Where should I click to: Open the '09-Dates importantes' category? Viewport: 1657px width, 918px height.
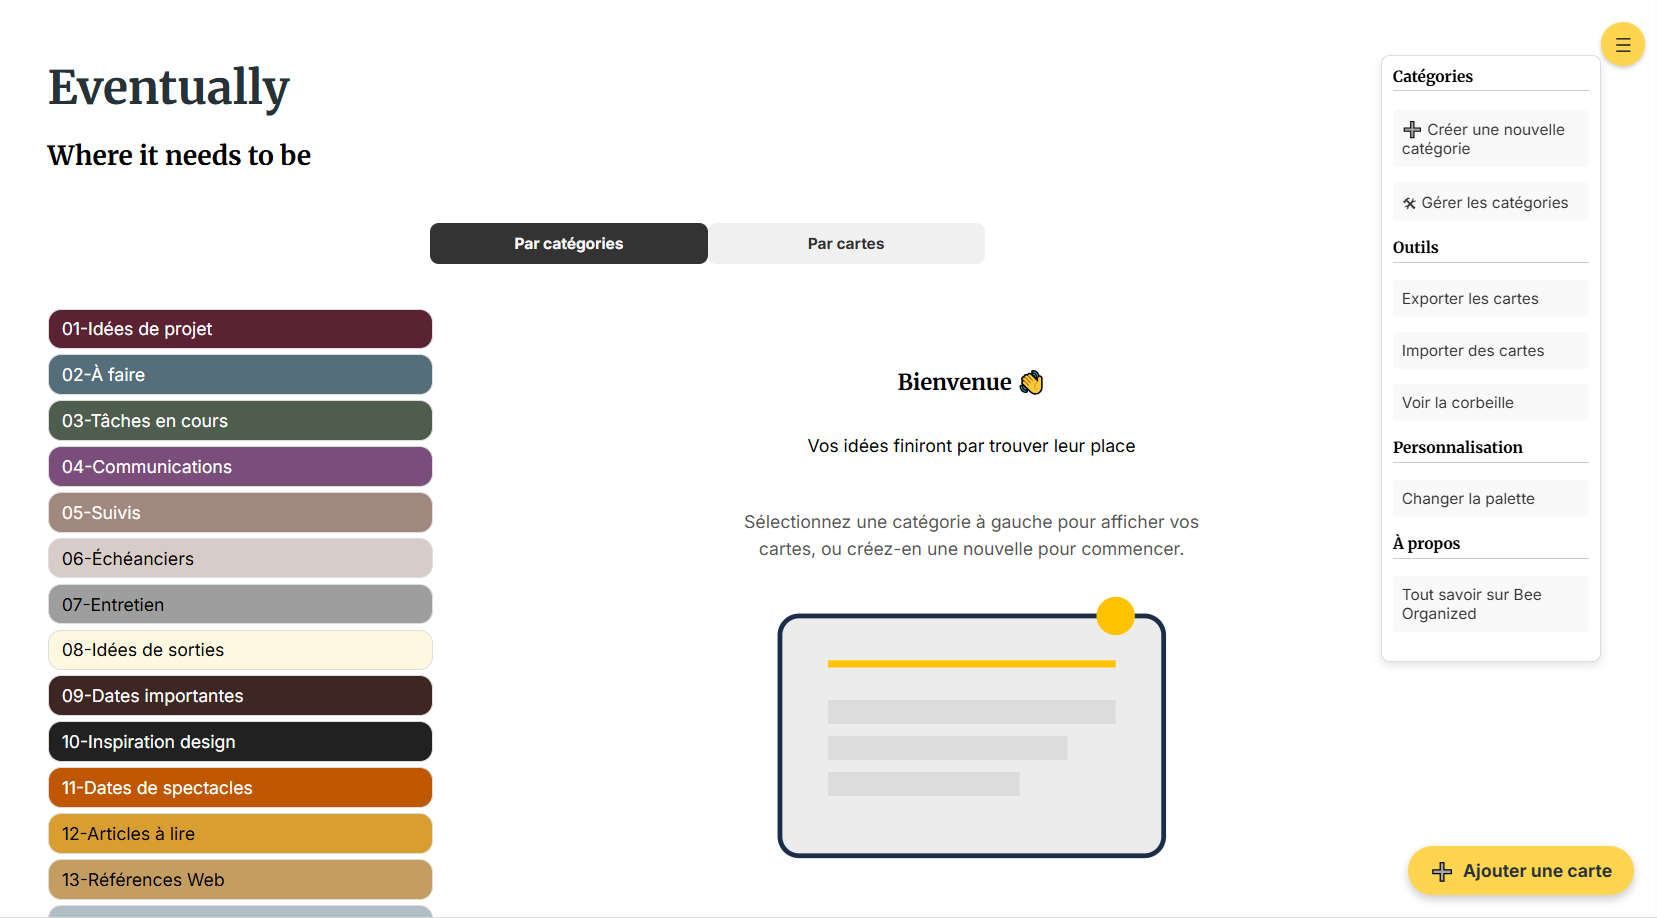tap(240, 696)
